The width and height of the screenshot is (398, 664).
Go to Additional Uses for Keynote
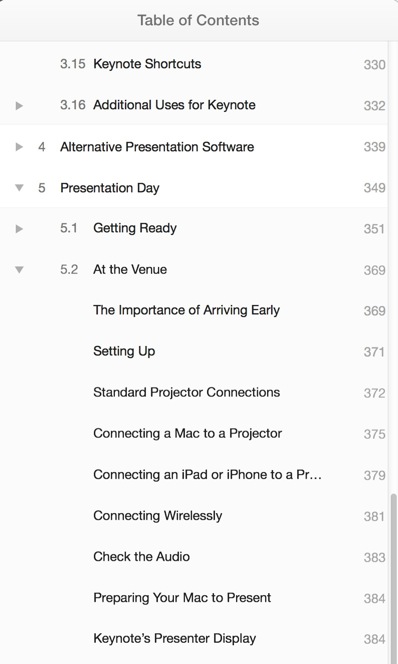[x=174, y=105]
